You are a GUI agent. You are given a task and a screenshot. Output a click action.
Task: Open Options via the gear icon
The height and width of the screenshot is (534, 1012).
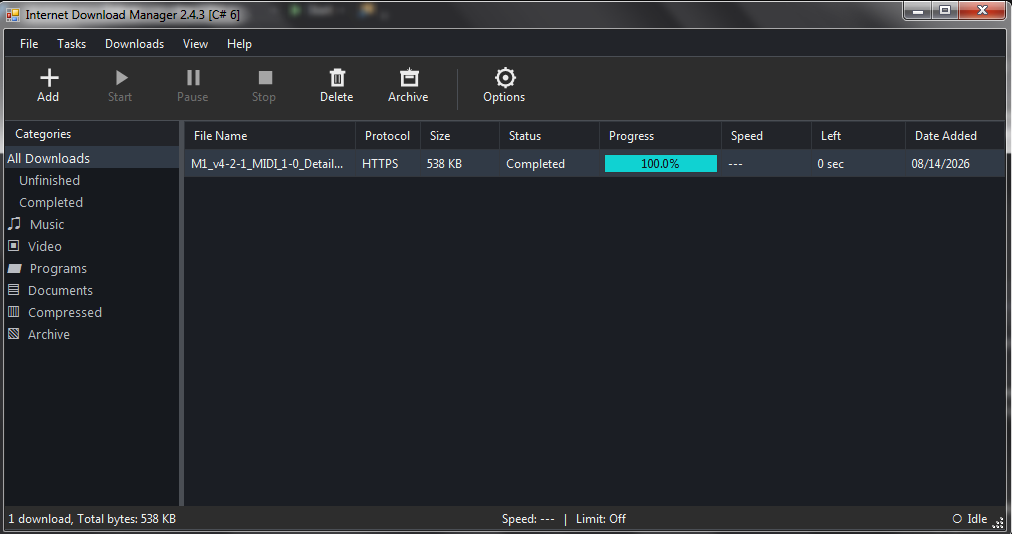click(505, 77)
